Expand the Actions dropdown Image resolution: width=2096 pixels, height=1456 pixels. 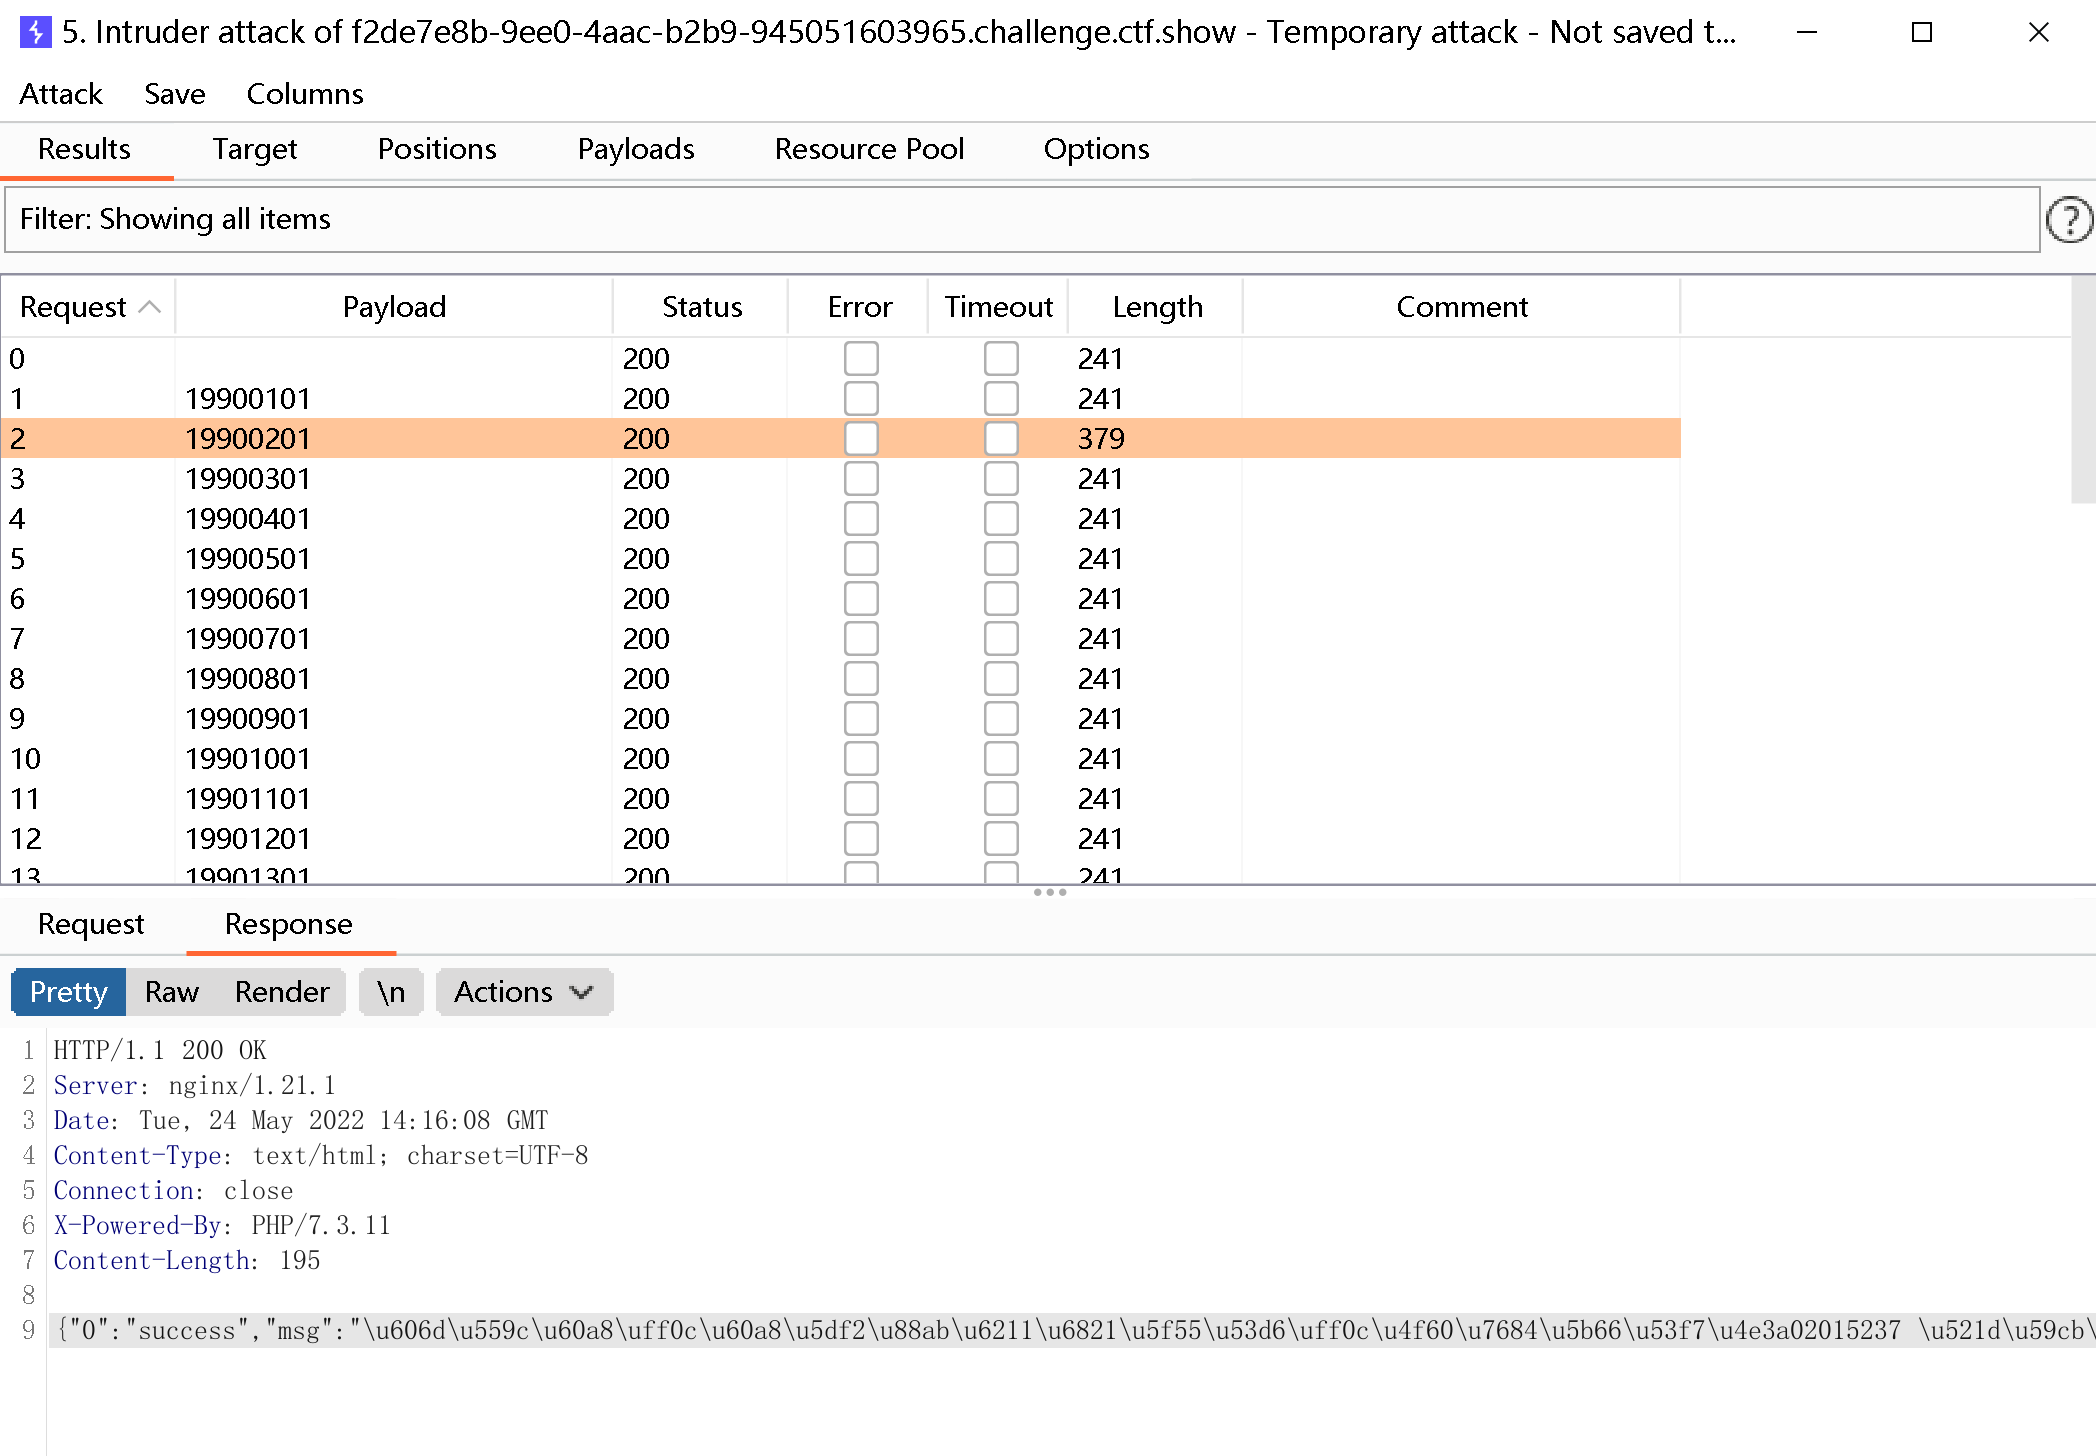coord(524,992)
